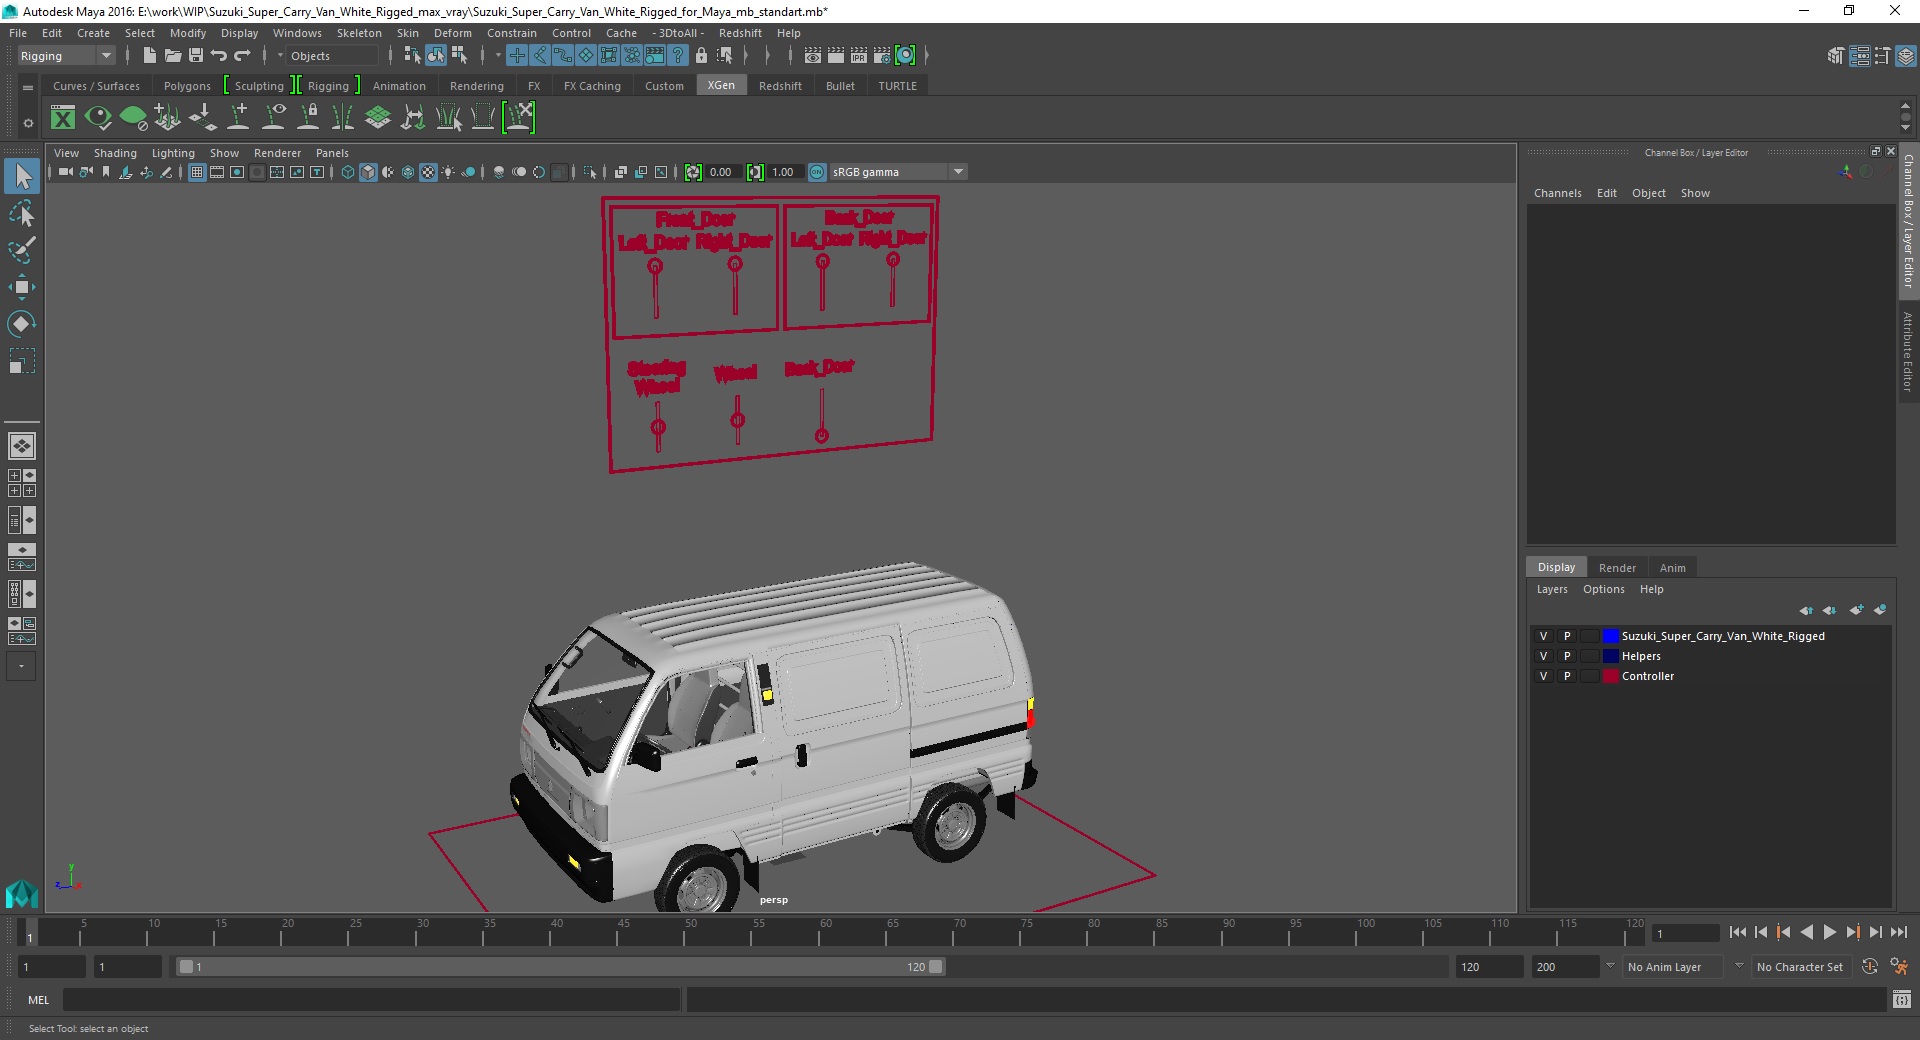Viewport: 1920px width, 1040px height.
Task: Pick the Rotate tool in toolbox
Action: (x=22, y=324)
